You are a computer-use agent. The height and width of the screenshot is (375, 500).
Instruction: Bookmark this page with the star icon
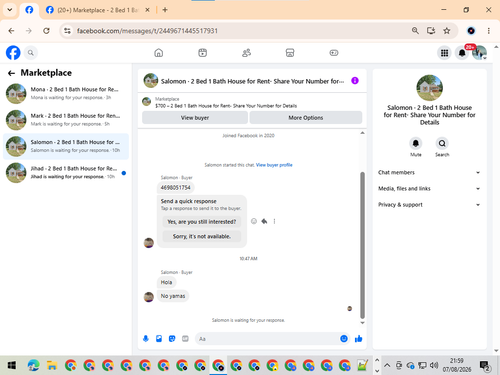[x=447, y=31]
